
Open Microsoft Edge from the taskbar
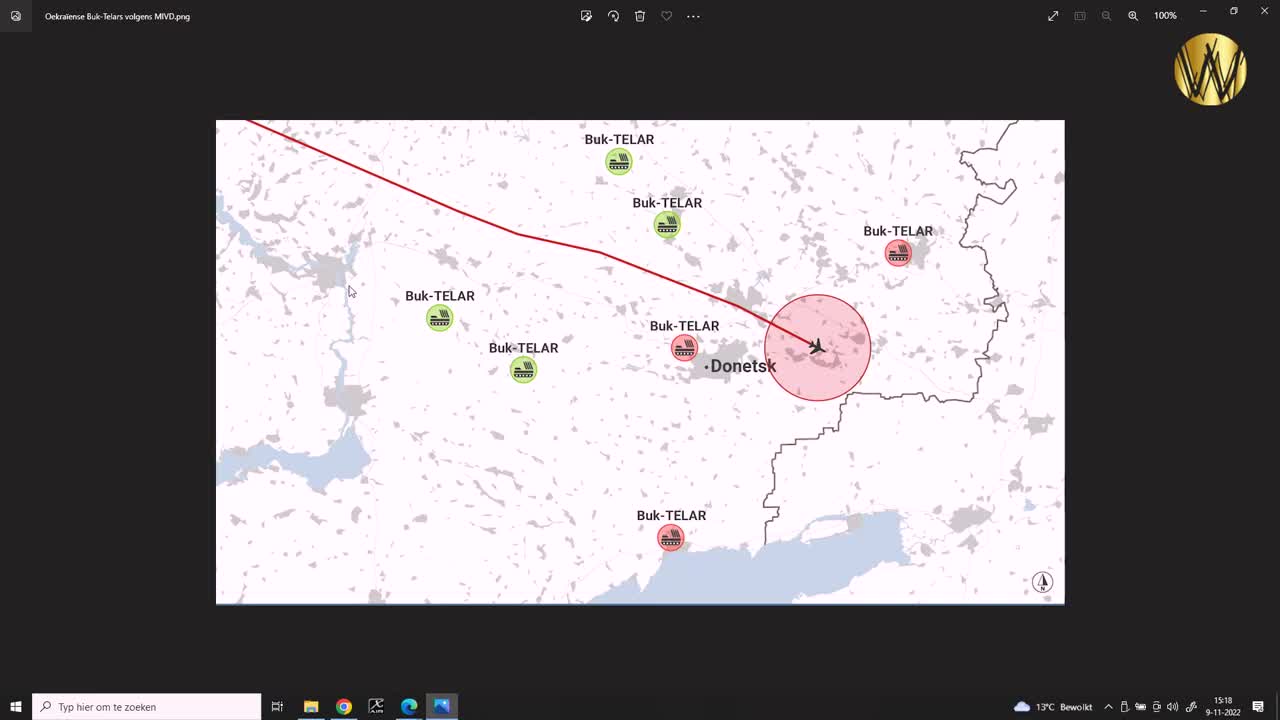pos(409,707)
